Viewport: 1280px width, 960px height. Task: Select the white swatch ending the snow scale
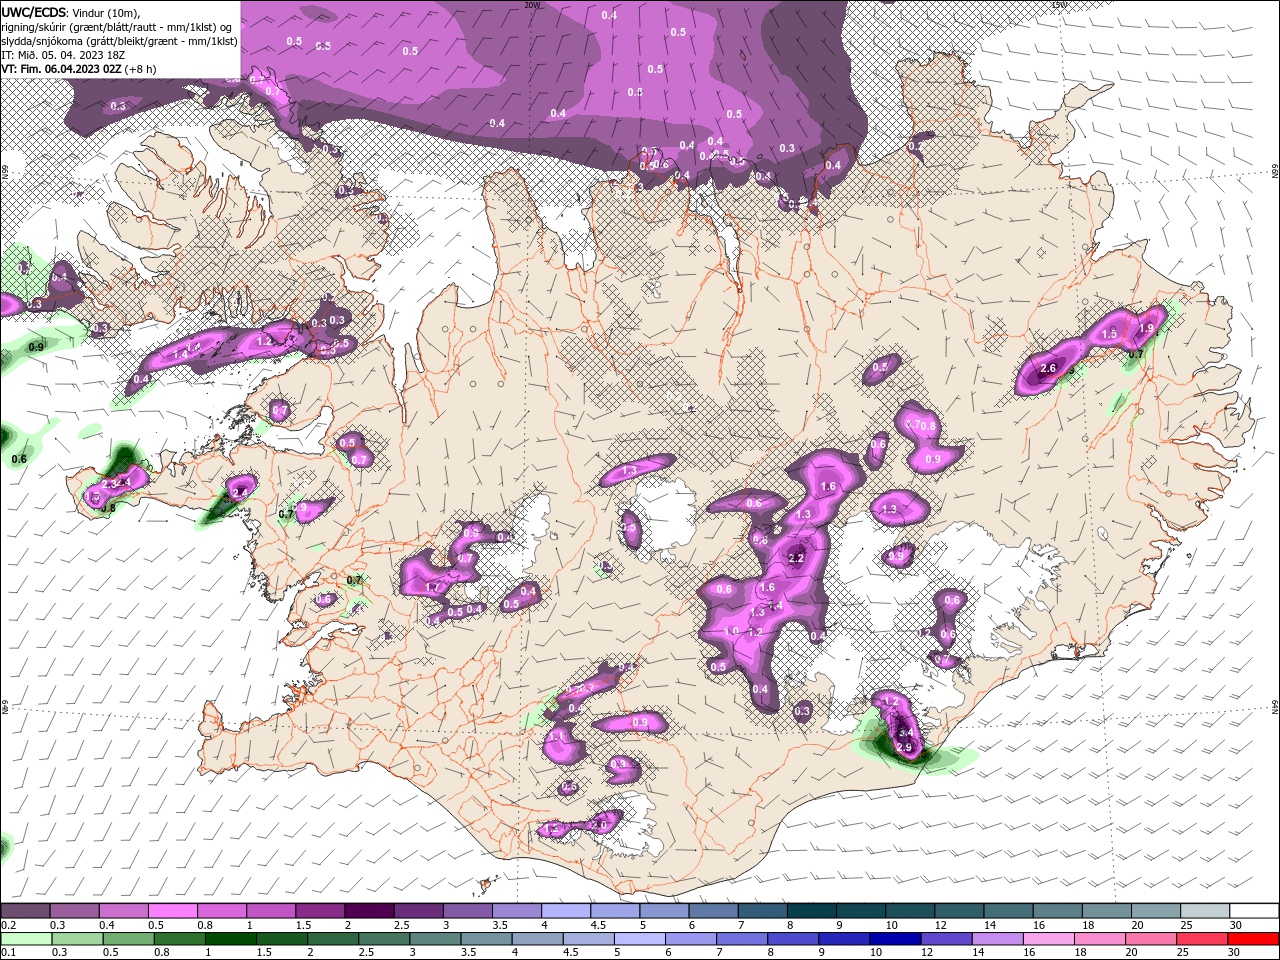[1253, 912]
